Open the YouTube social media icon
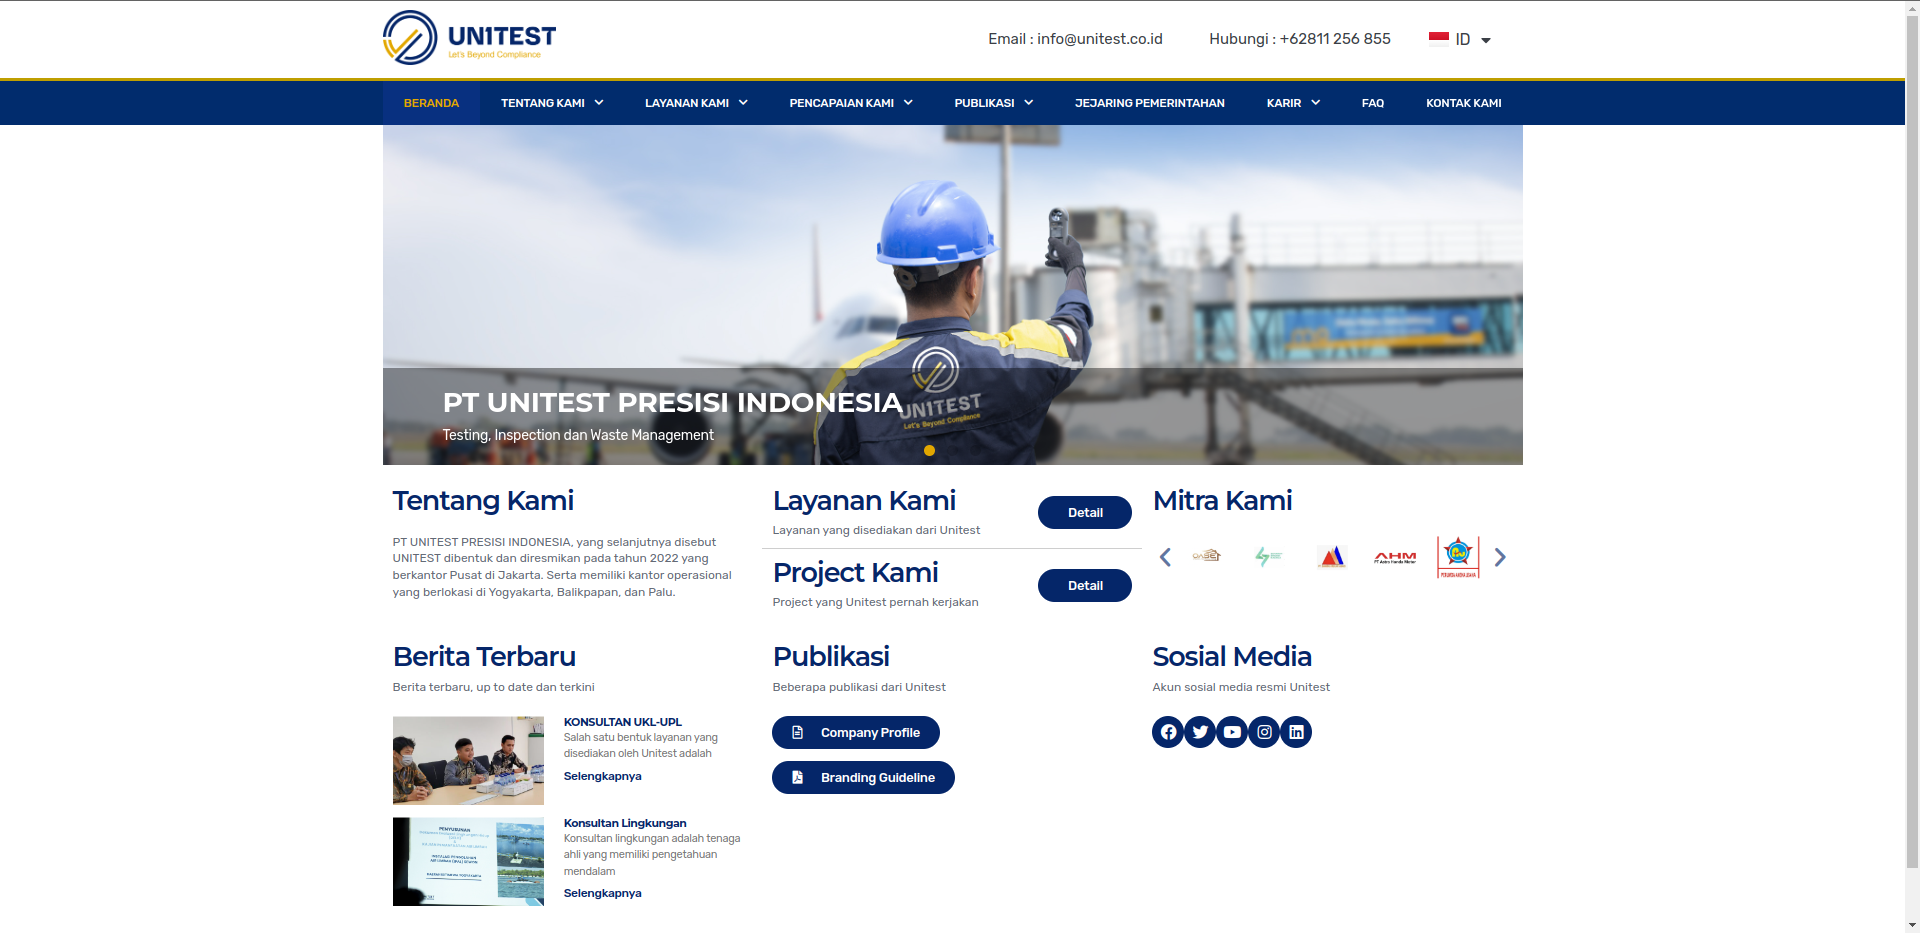This screenshot has height=933, width=1920. coord(1232,732)
